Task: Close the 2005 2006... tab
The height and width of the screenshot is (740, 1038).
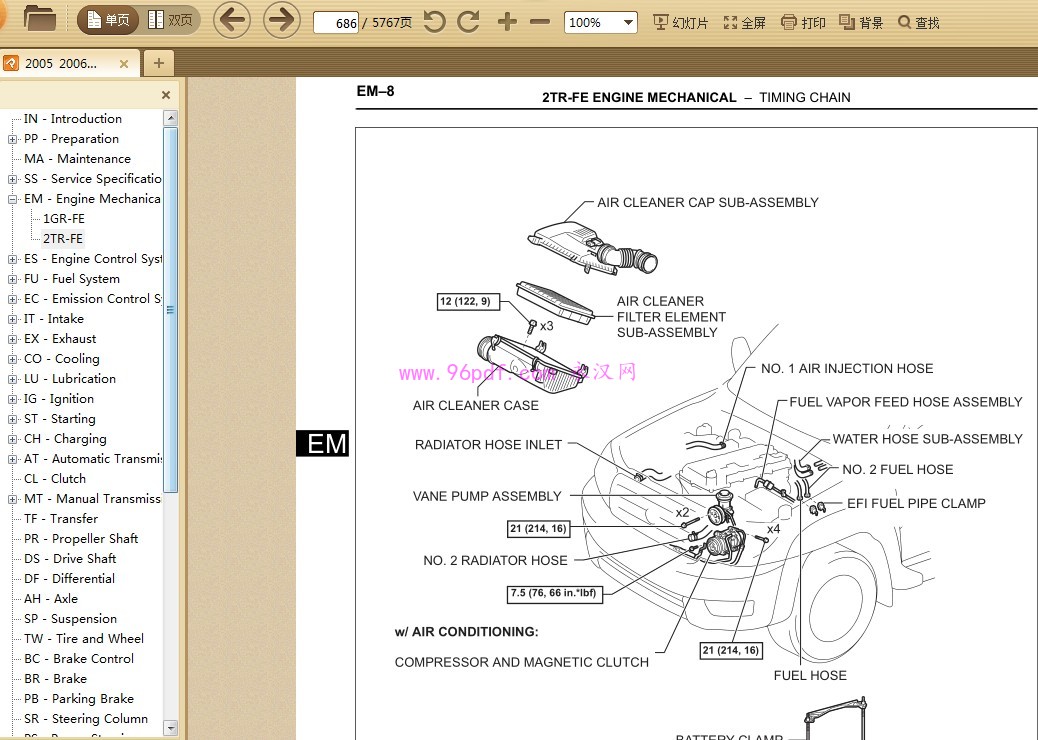Action: coord(124,64)
